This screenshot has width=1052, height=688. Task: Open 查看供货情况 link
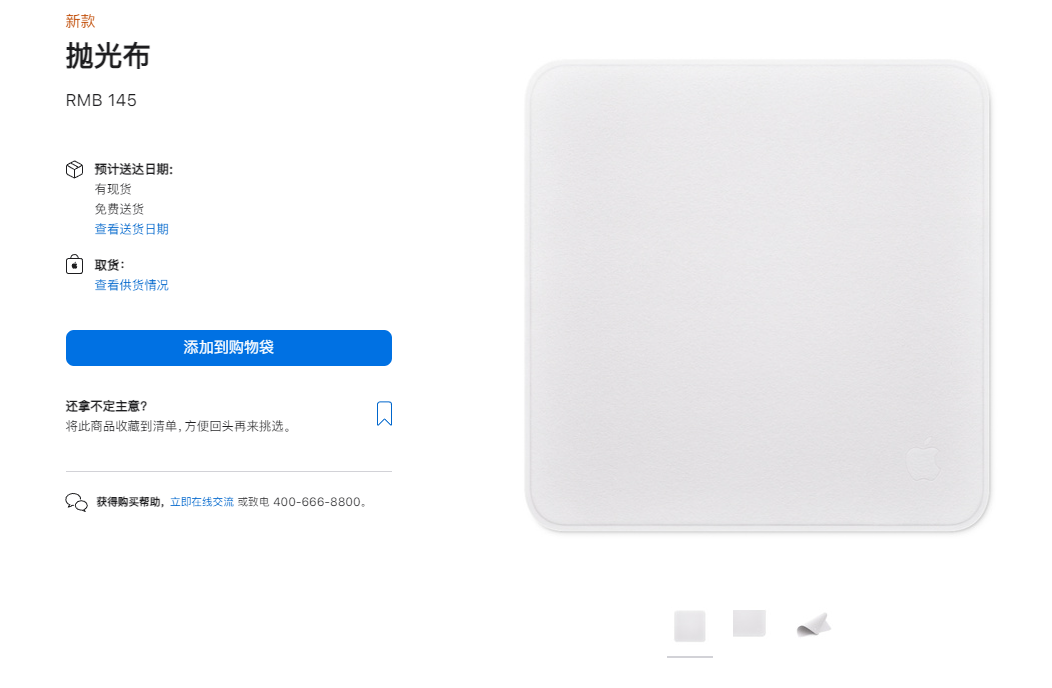[132, 285]
